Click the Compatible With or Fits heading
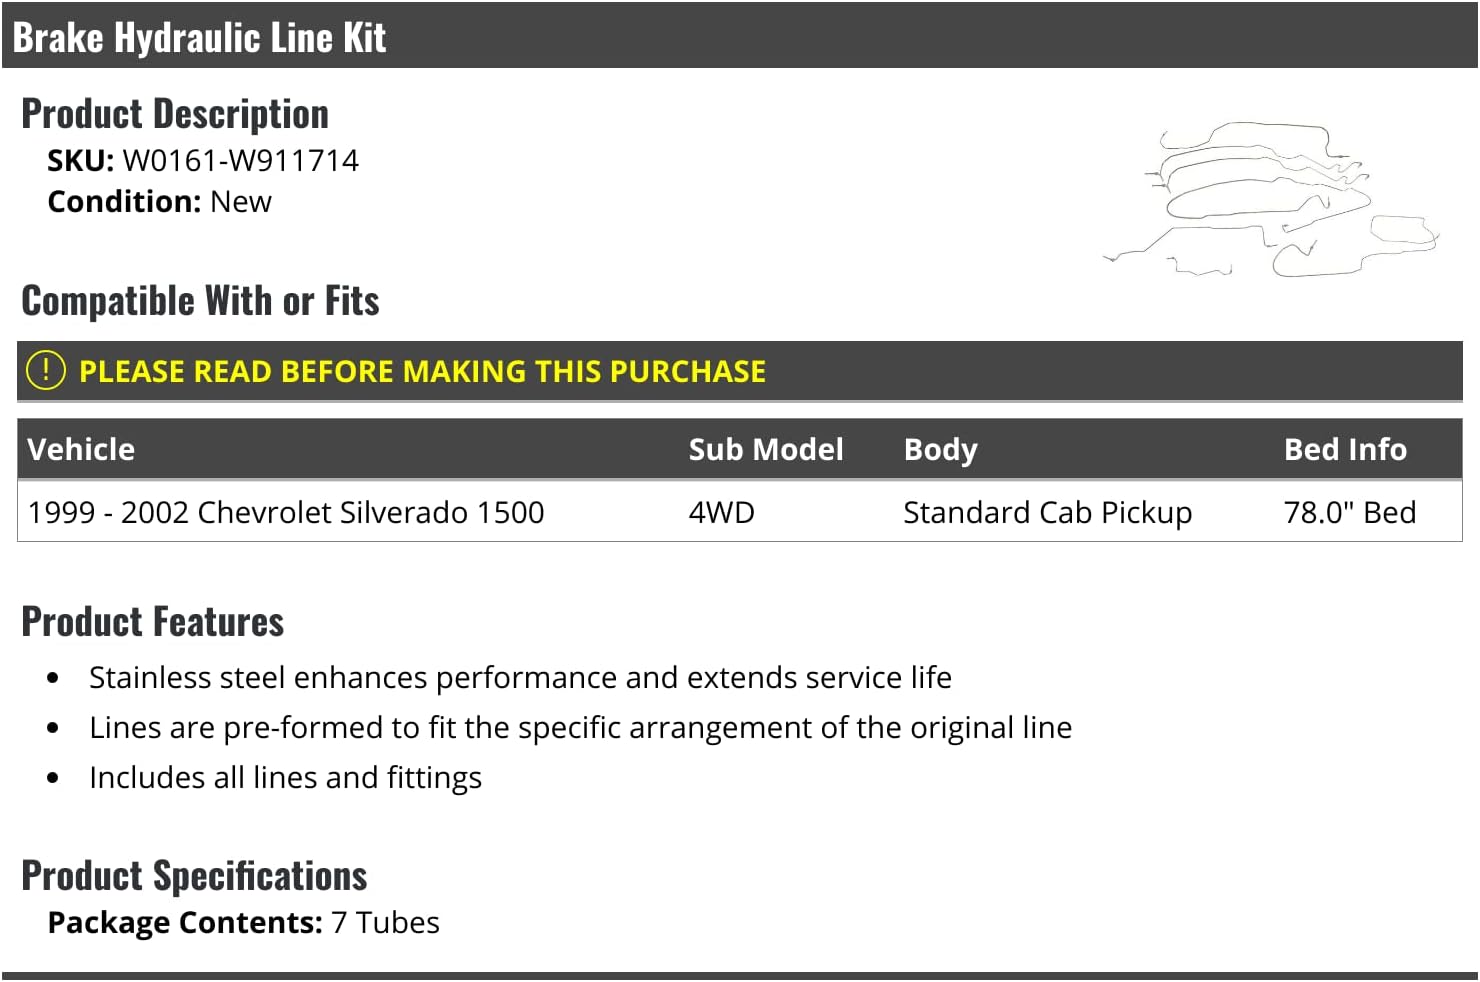The image size is (1480, 982). (x=200, y=301)
